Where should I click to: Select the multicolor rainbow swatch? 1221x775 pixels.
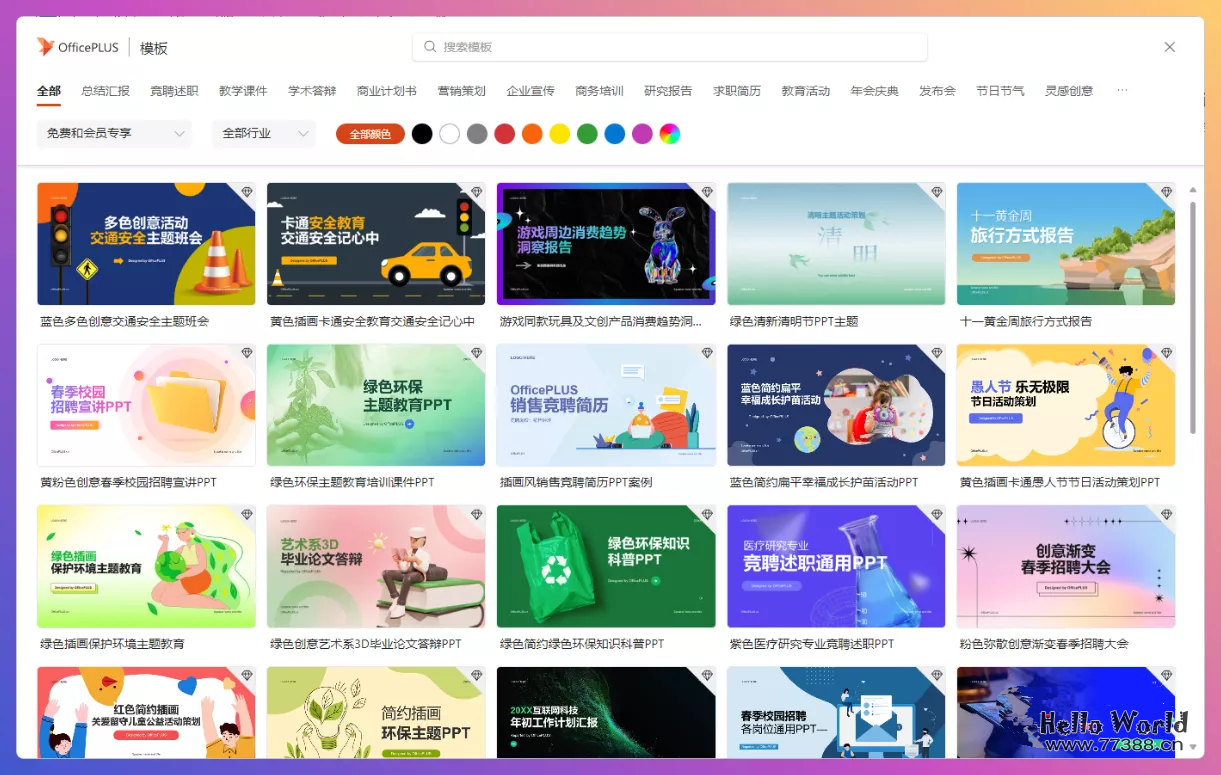(x=670, y=134)
